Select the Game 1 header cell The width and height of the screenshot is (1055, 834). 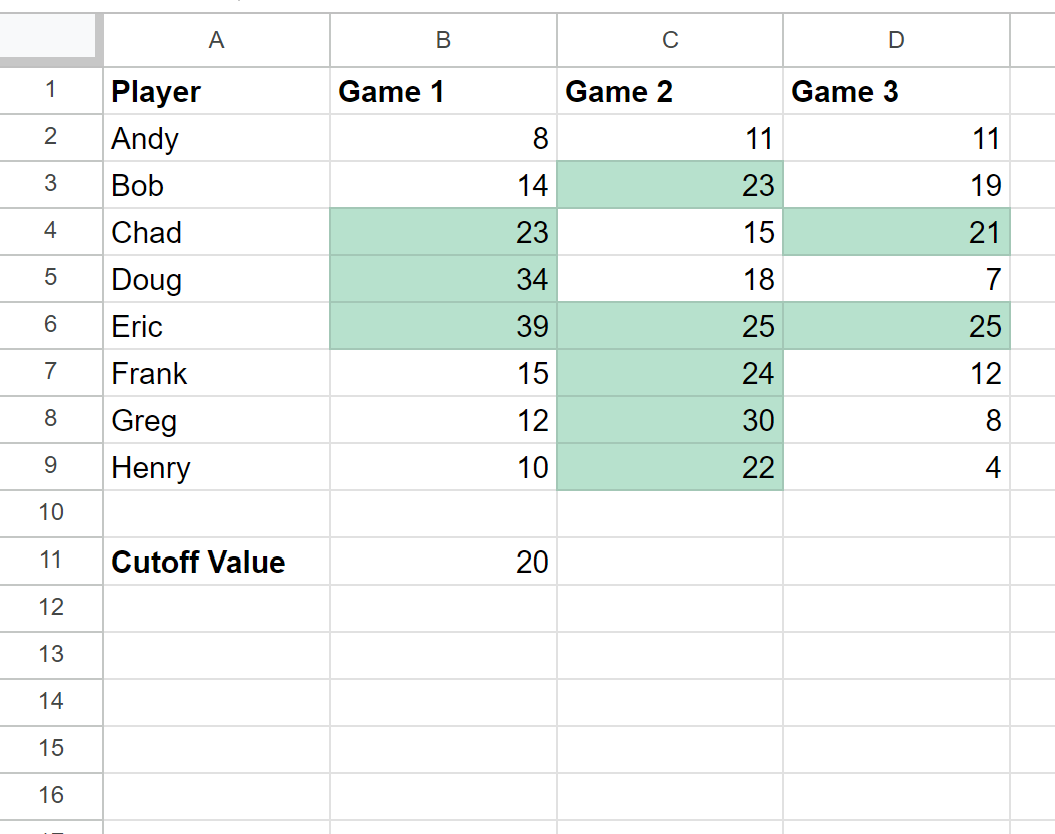click(443, 91)
